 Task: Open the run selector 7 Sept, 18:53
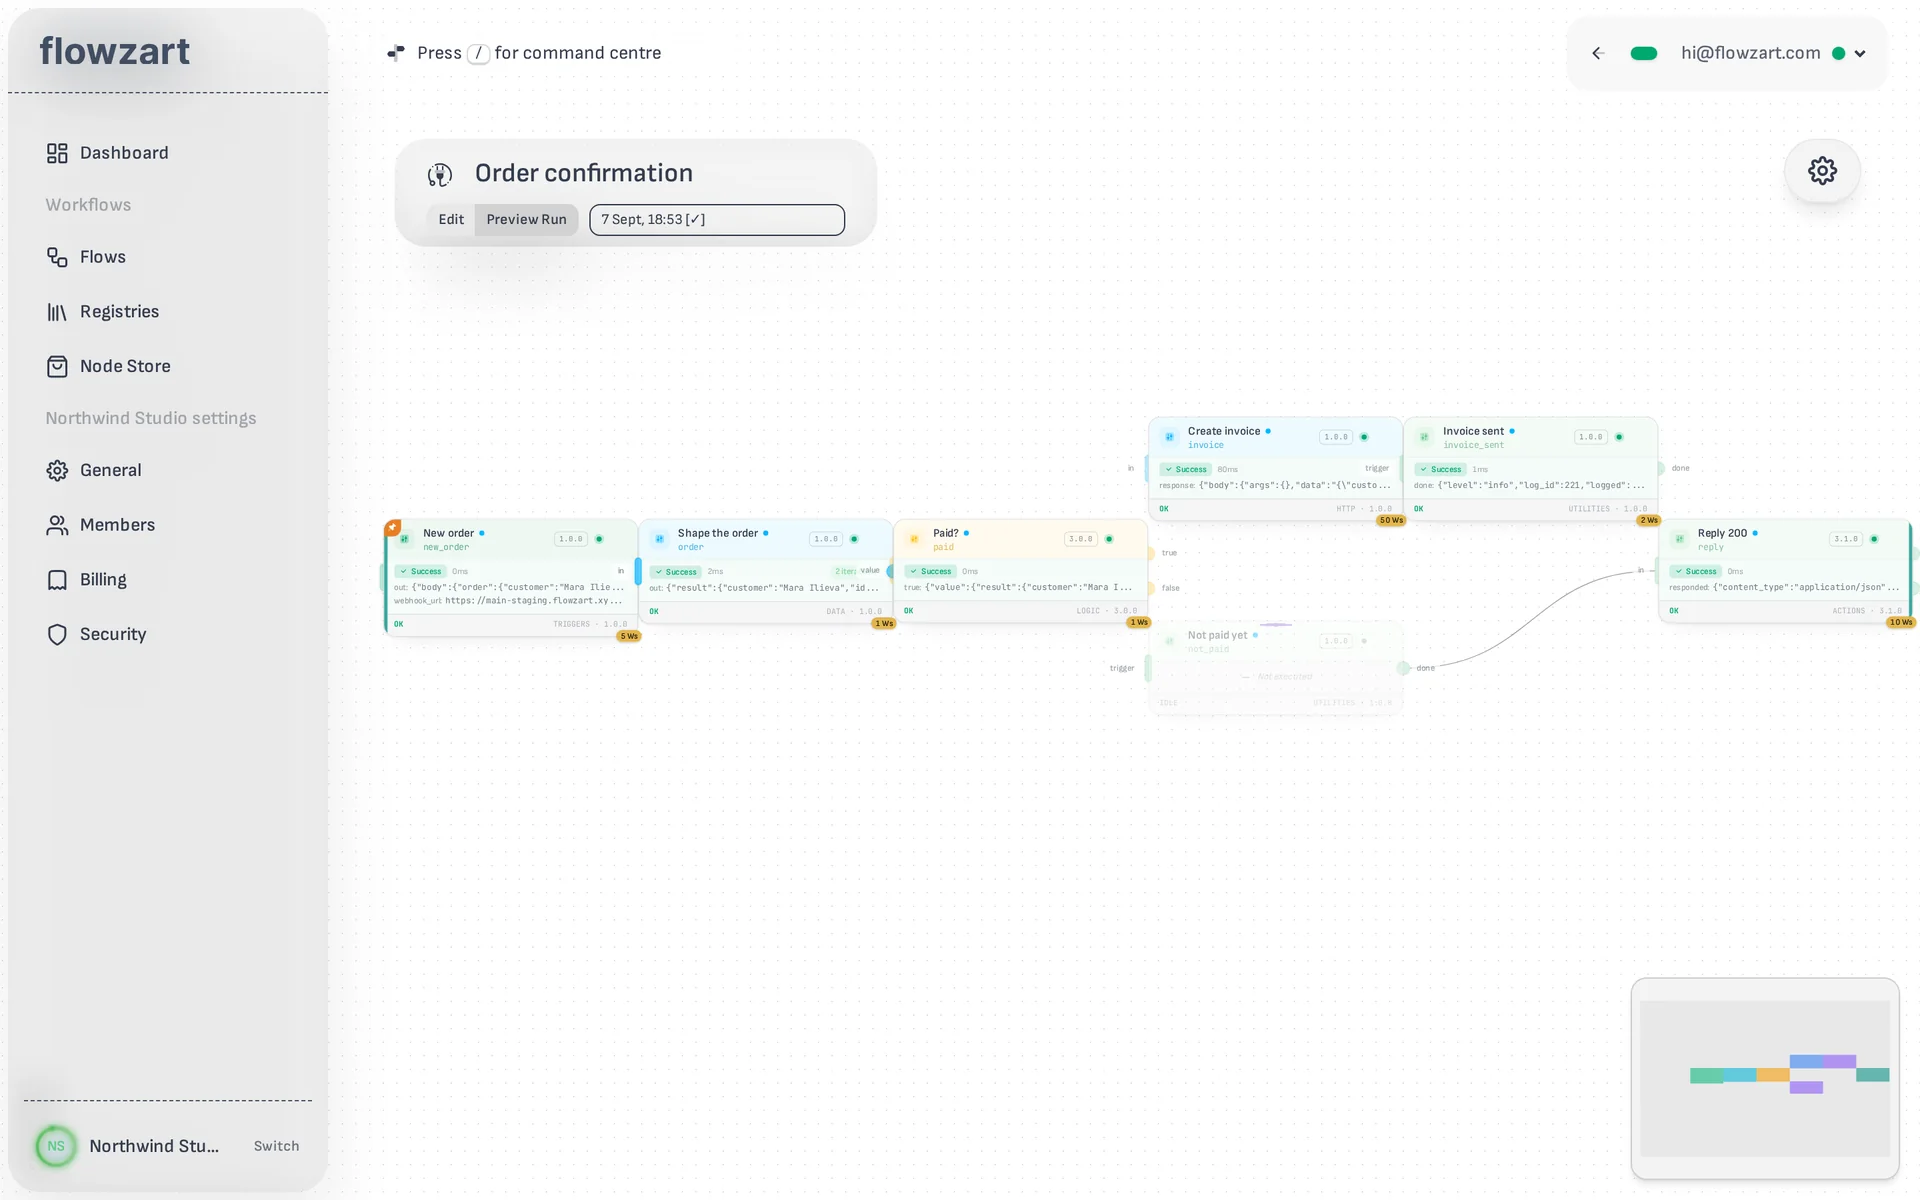pyautogui.click(x=717, y=220)
